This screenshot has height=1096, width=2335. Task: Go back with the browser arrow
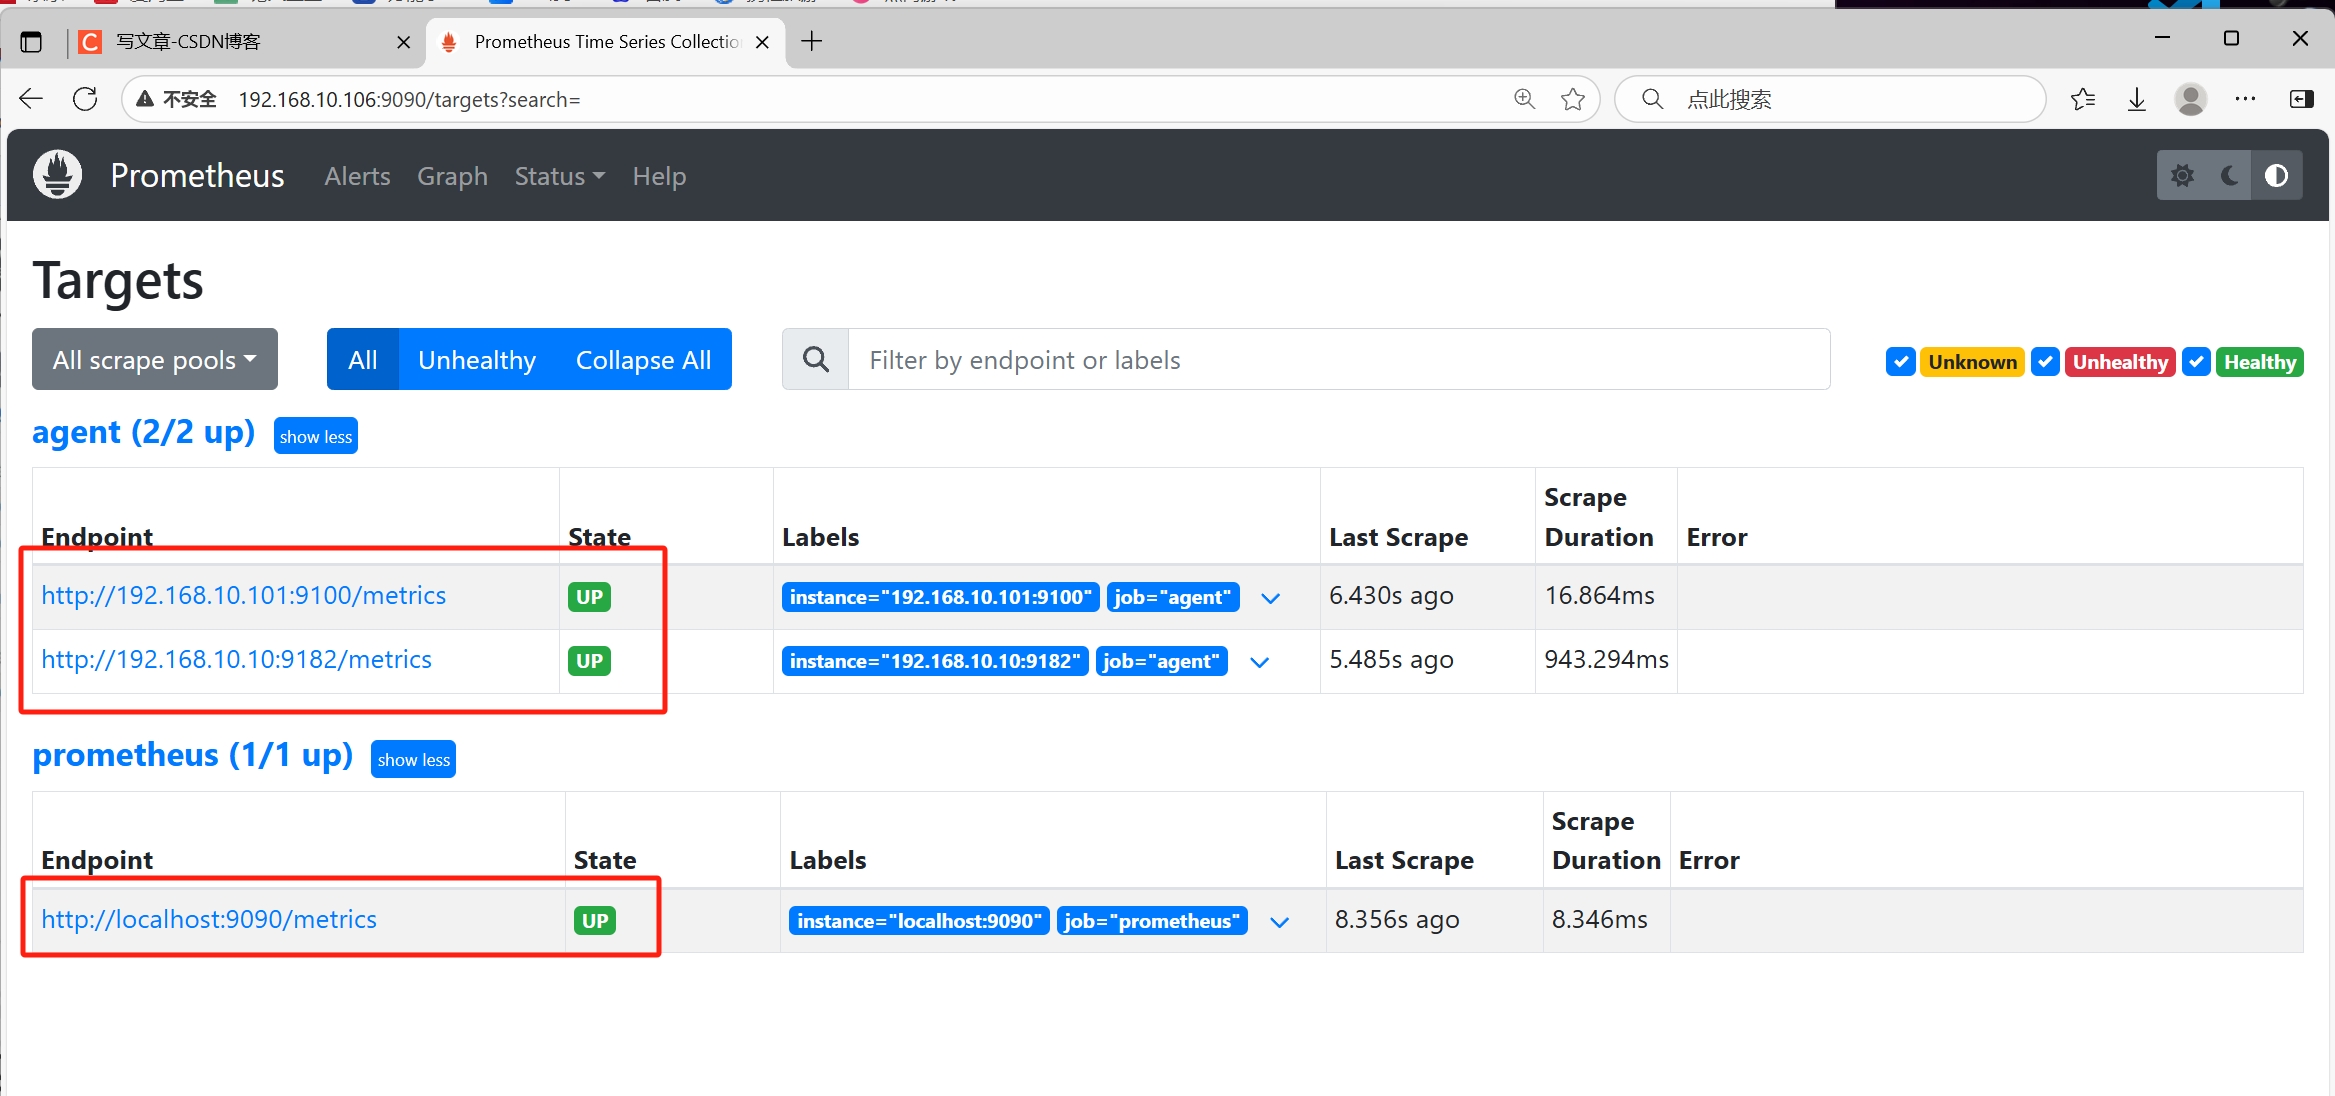tap(31, 99)
